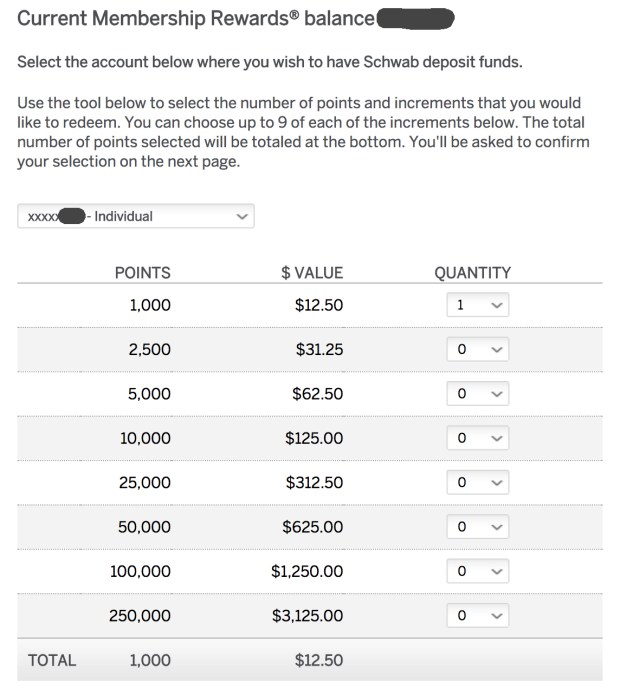Click the $1,250.00 value cell
The image size is (620, 696).
tap(307, 571)
